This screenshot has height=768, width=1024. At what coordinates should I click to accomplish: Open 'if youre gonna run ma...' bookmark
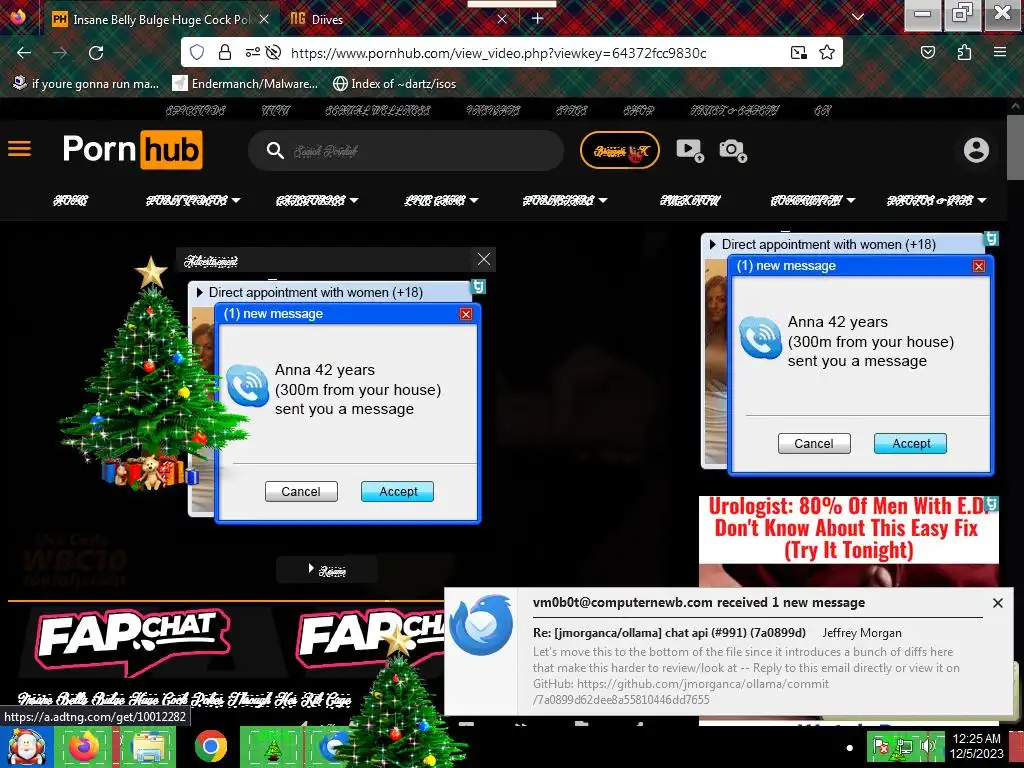click(x=86, y=84)
